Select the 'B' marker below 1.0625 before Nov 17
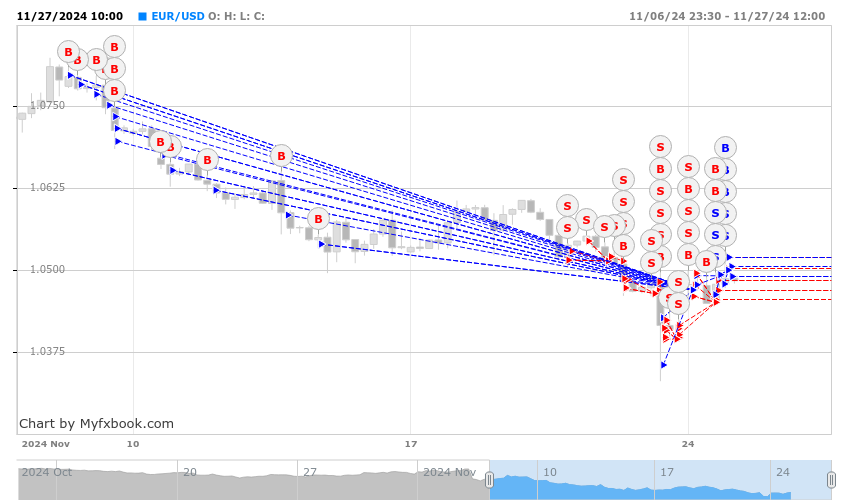This screenshot has width=850, height=500. point(318,219)
